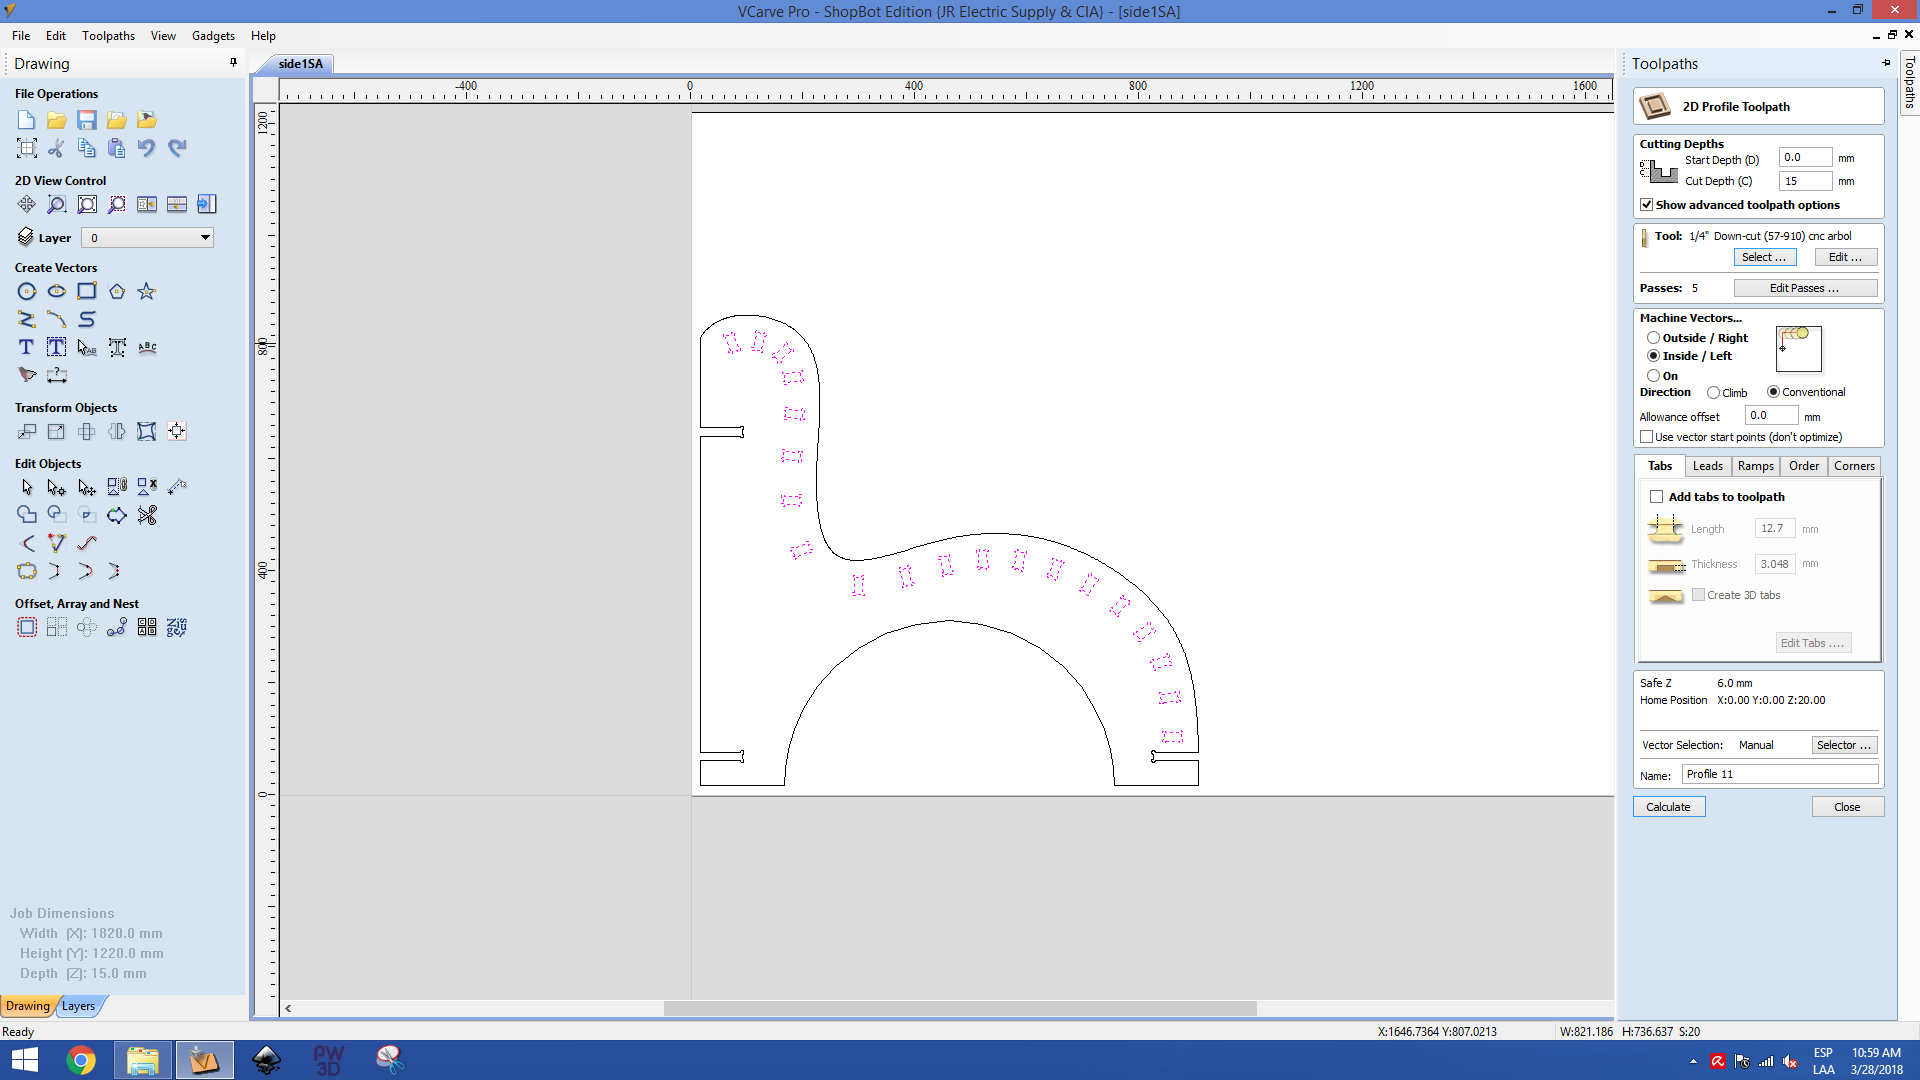This screenshot has height=1080, width=1920.
Task: Close the 2D Profile Toolpath form
Action: pyautogui.click(x=1847, y=807)
